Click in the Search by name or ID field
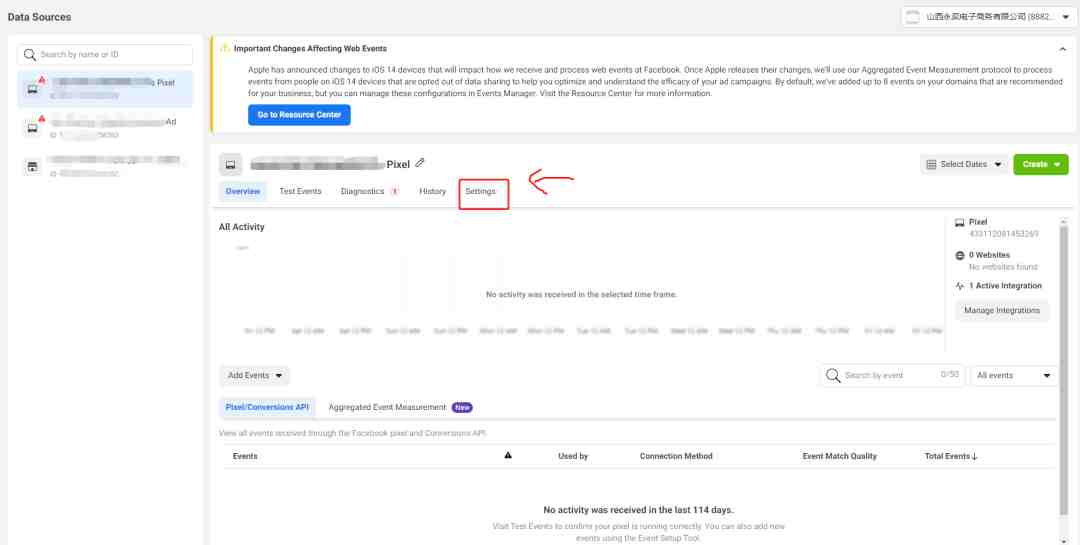Image resolution: width=1080 pixels, height=545 pixels. (x=105, y=54)
